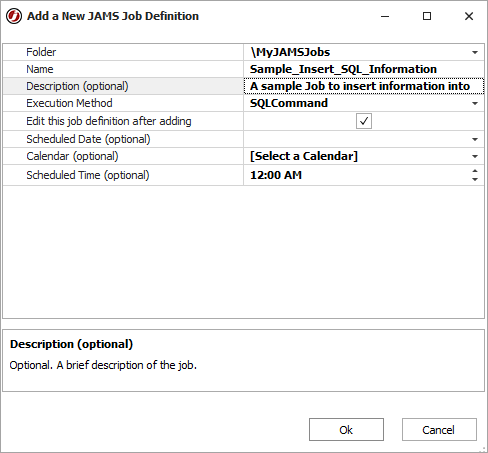
Task: Click the SQLCommand execution method value
Action: [x=289, y=103]
